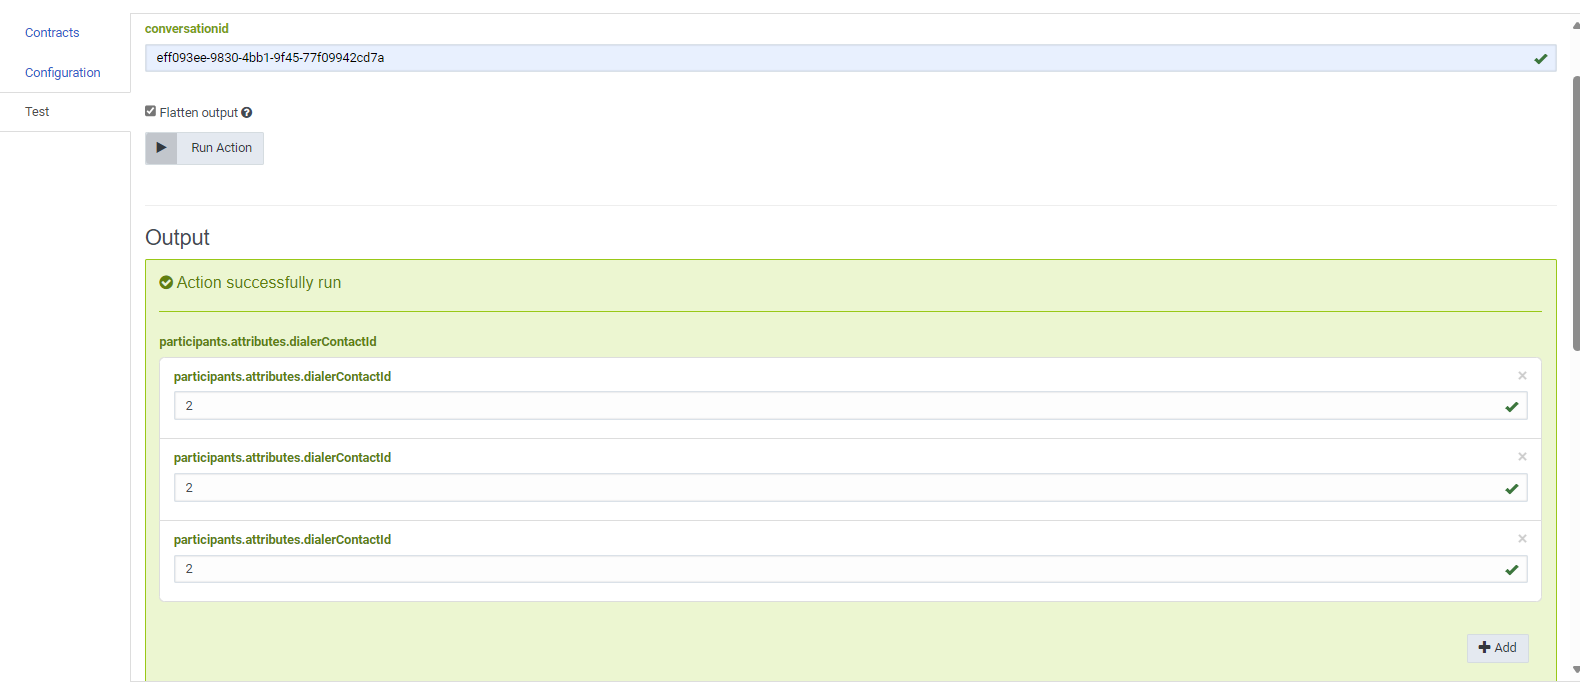
Task: Click the vertical scrollbar thumb on the right
Action: (1576, 210)
